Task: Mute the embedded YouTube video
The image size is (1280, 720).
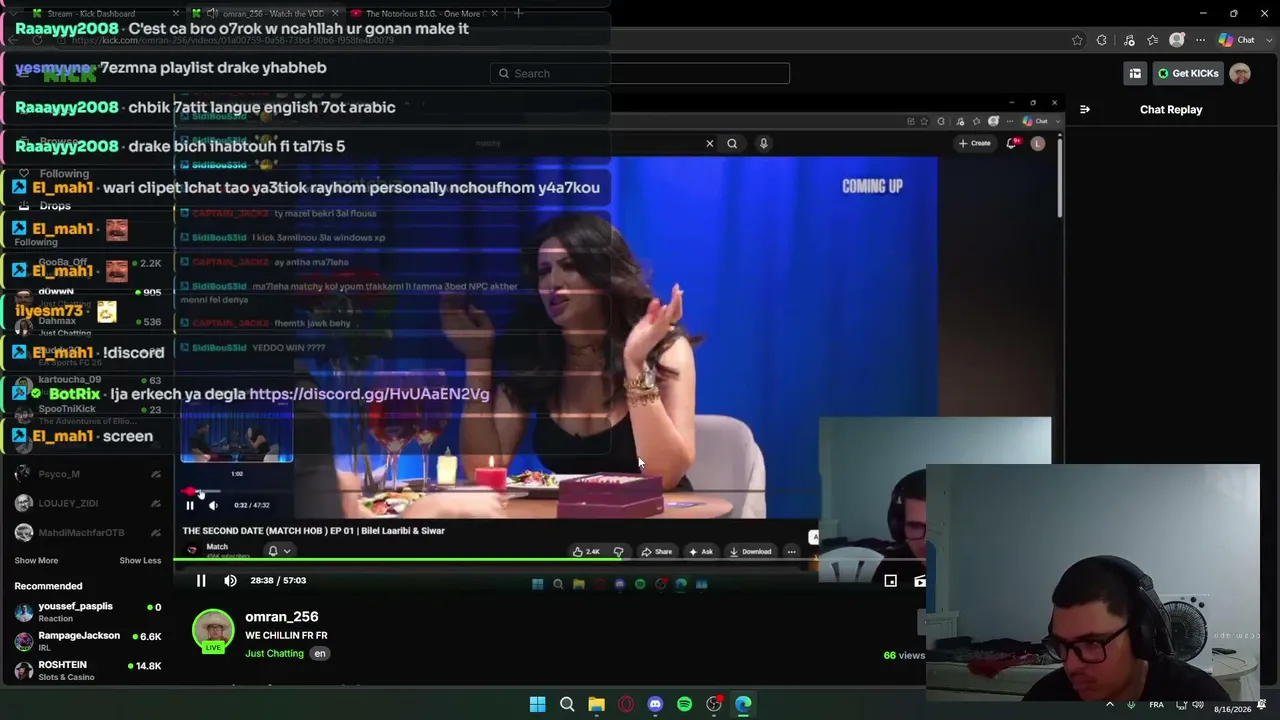Action: (x=212, y=505)
